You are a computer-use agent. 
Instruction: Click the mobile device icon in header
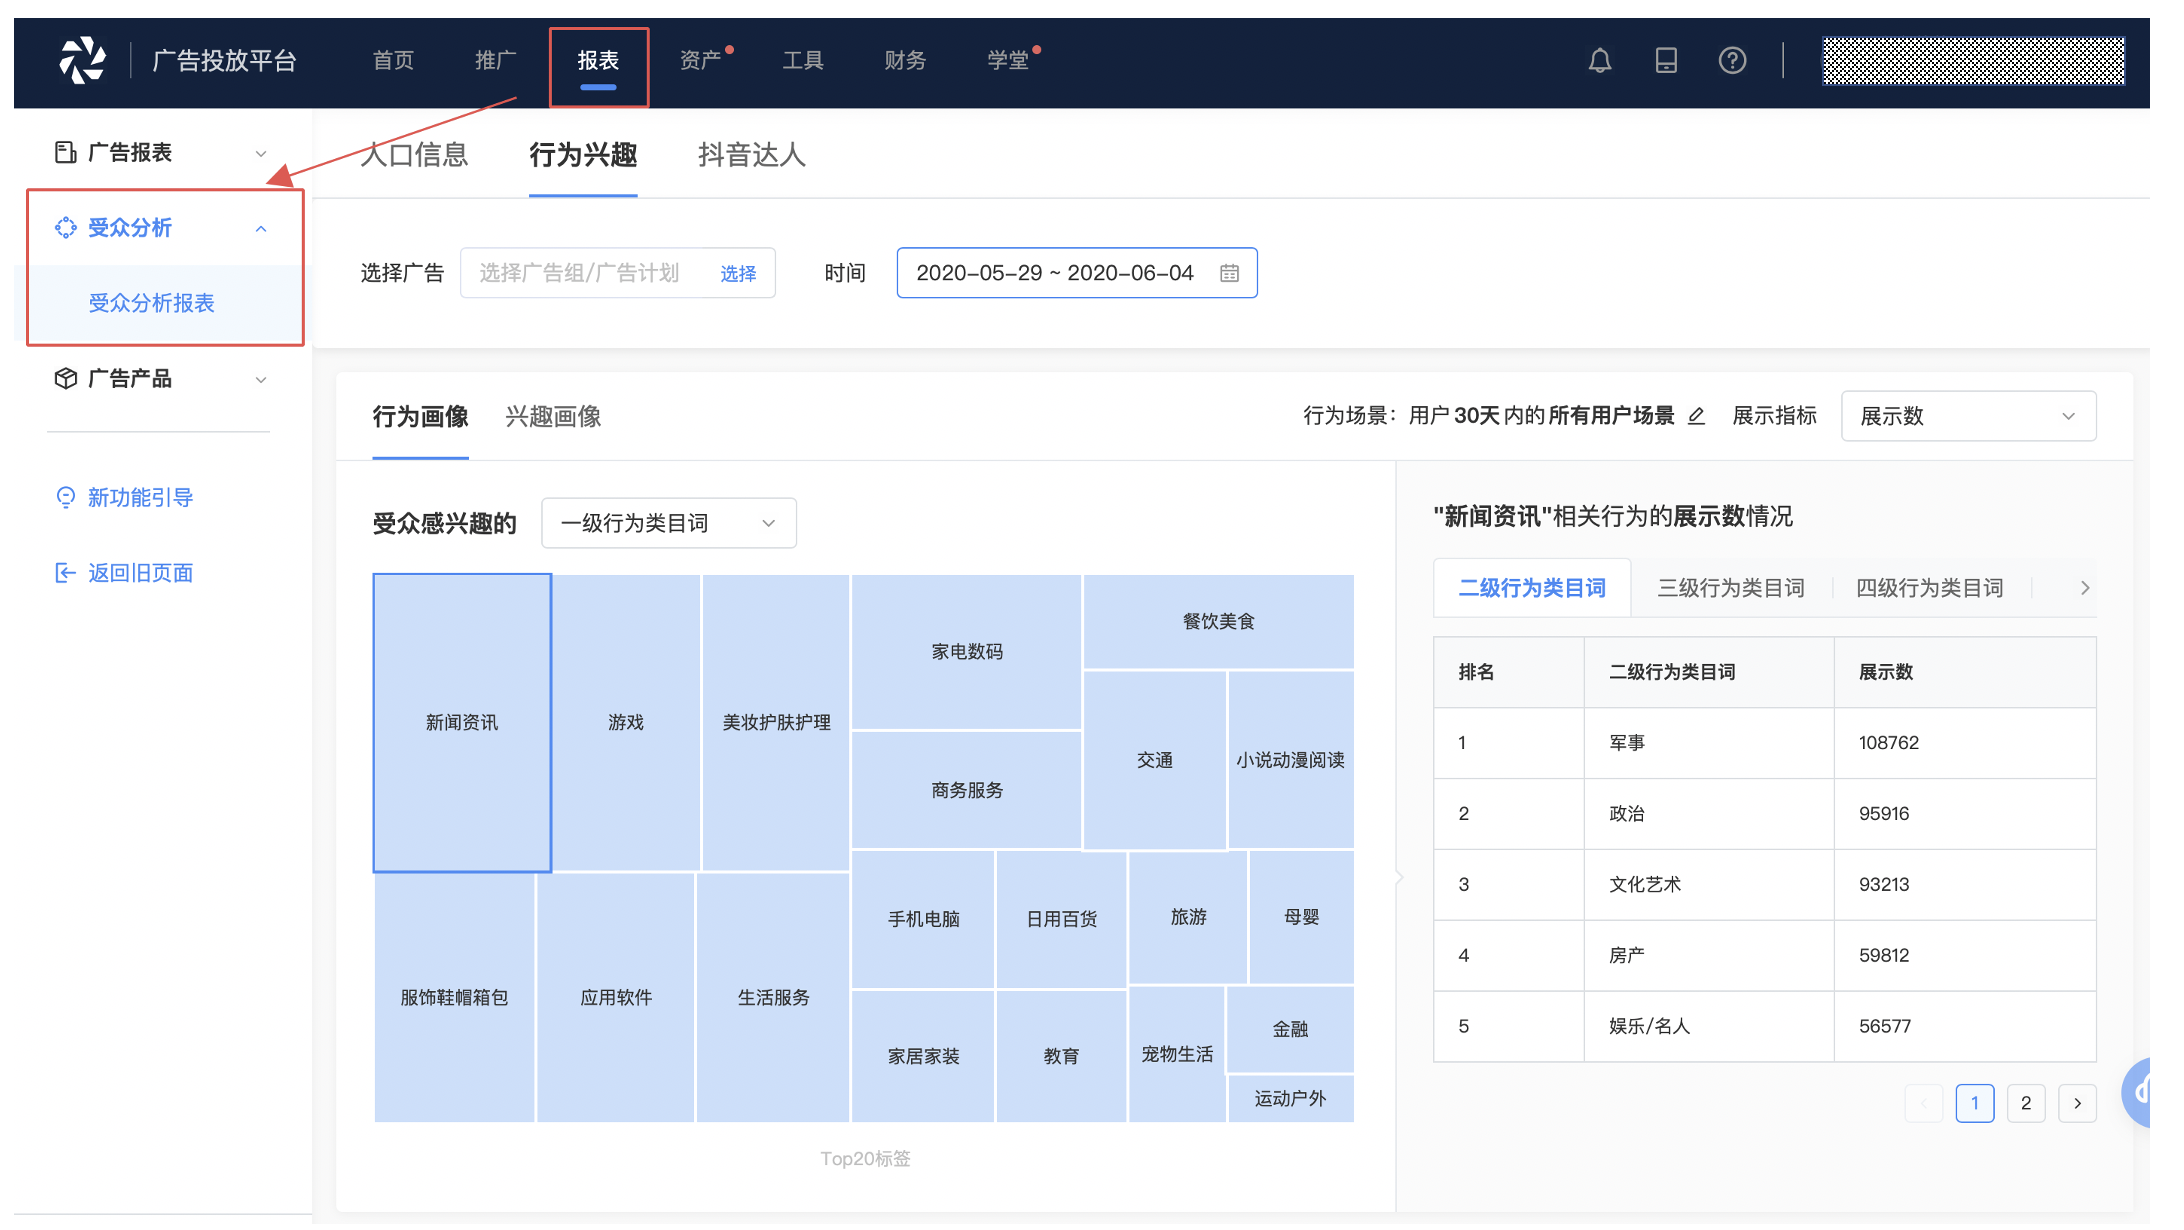[1665, 61]
